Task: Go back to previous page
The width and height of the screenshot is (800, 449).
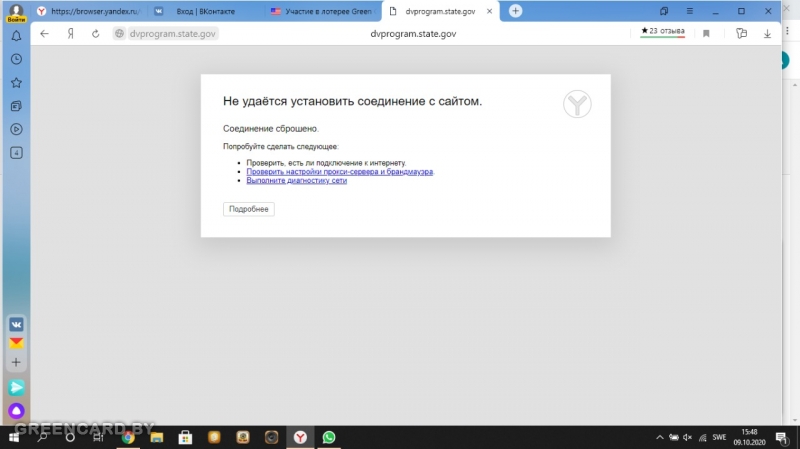Action: pyautogui.click(x=44, y=33)
